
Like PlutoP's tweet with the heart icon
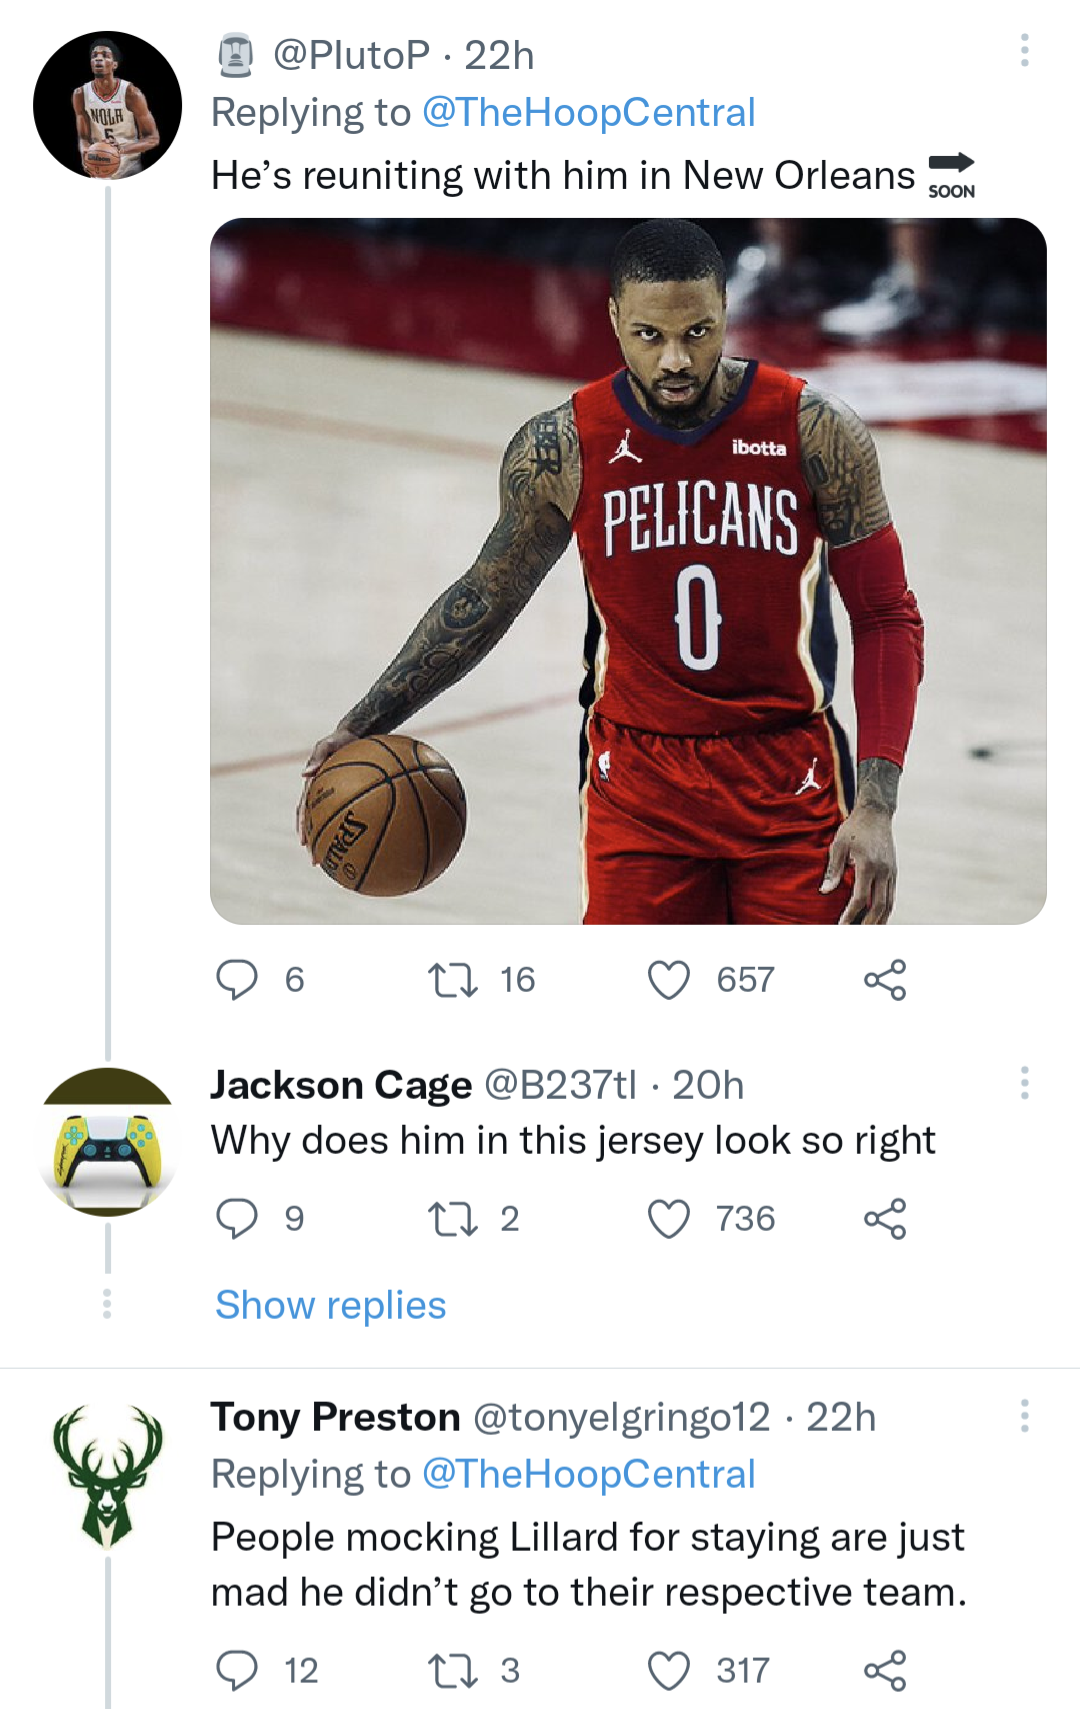(x=671, y=980)
